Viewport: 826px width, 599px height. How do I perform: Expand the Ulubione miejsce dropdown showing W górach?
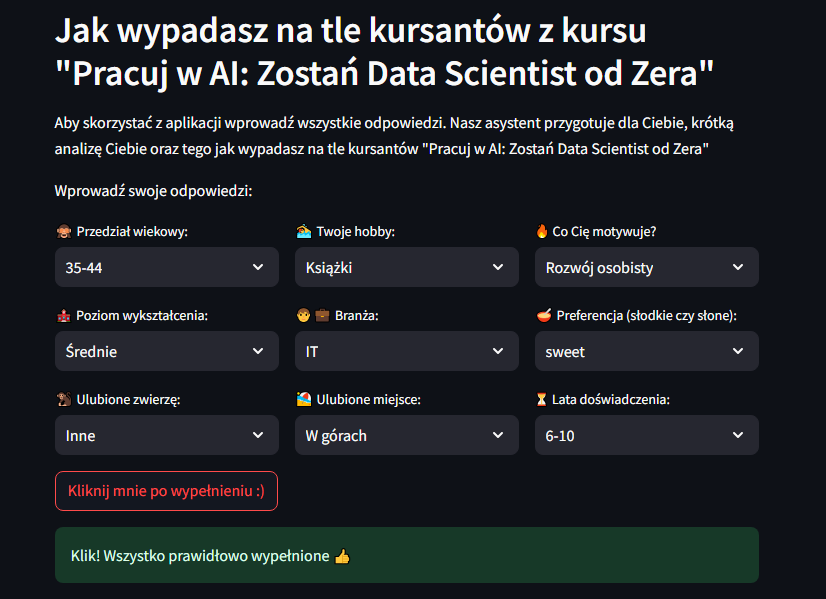tap(406, 434)
